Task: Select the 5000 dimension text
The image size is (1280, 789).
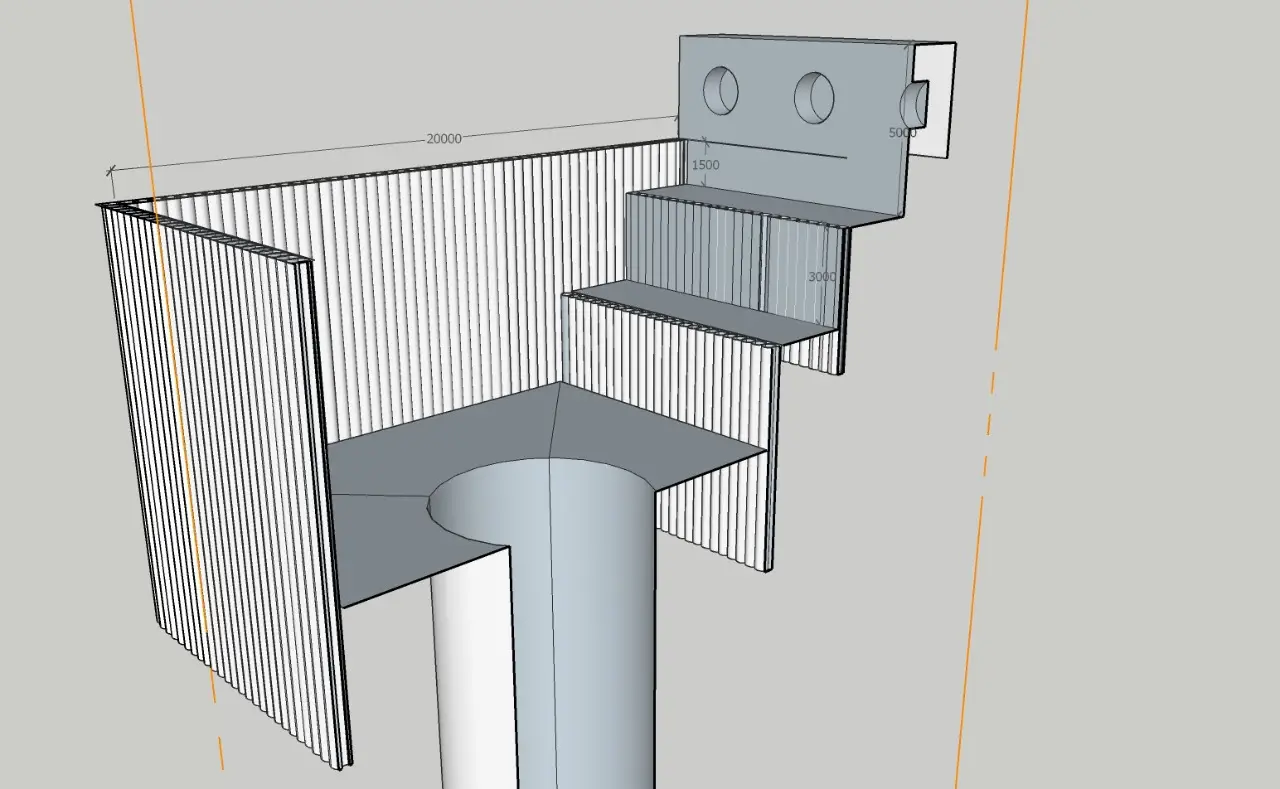Action: 902,132
